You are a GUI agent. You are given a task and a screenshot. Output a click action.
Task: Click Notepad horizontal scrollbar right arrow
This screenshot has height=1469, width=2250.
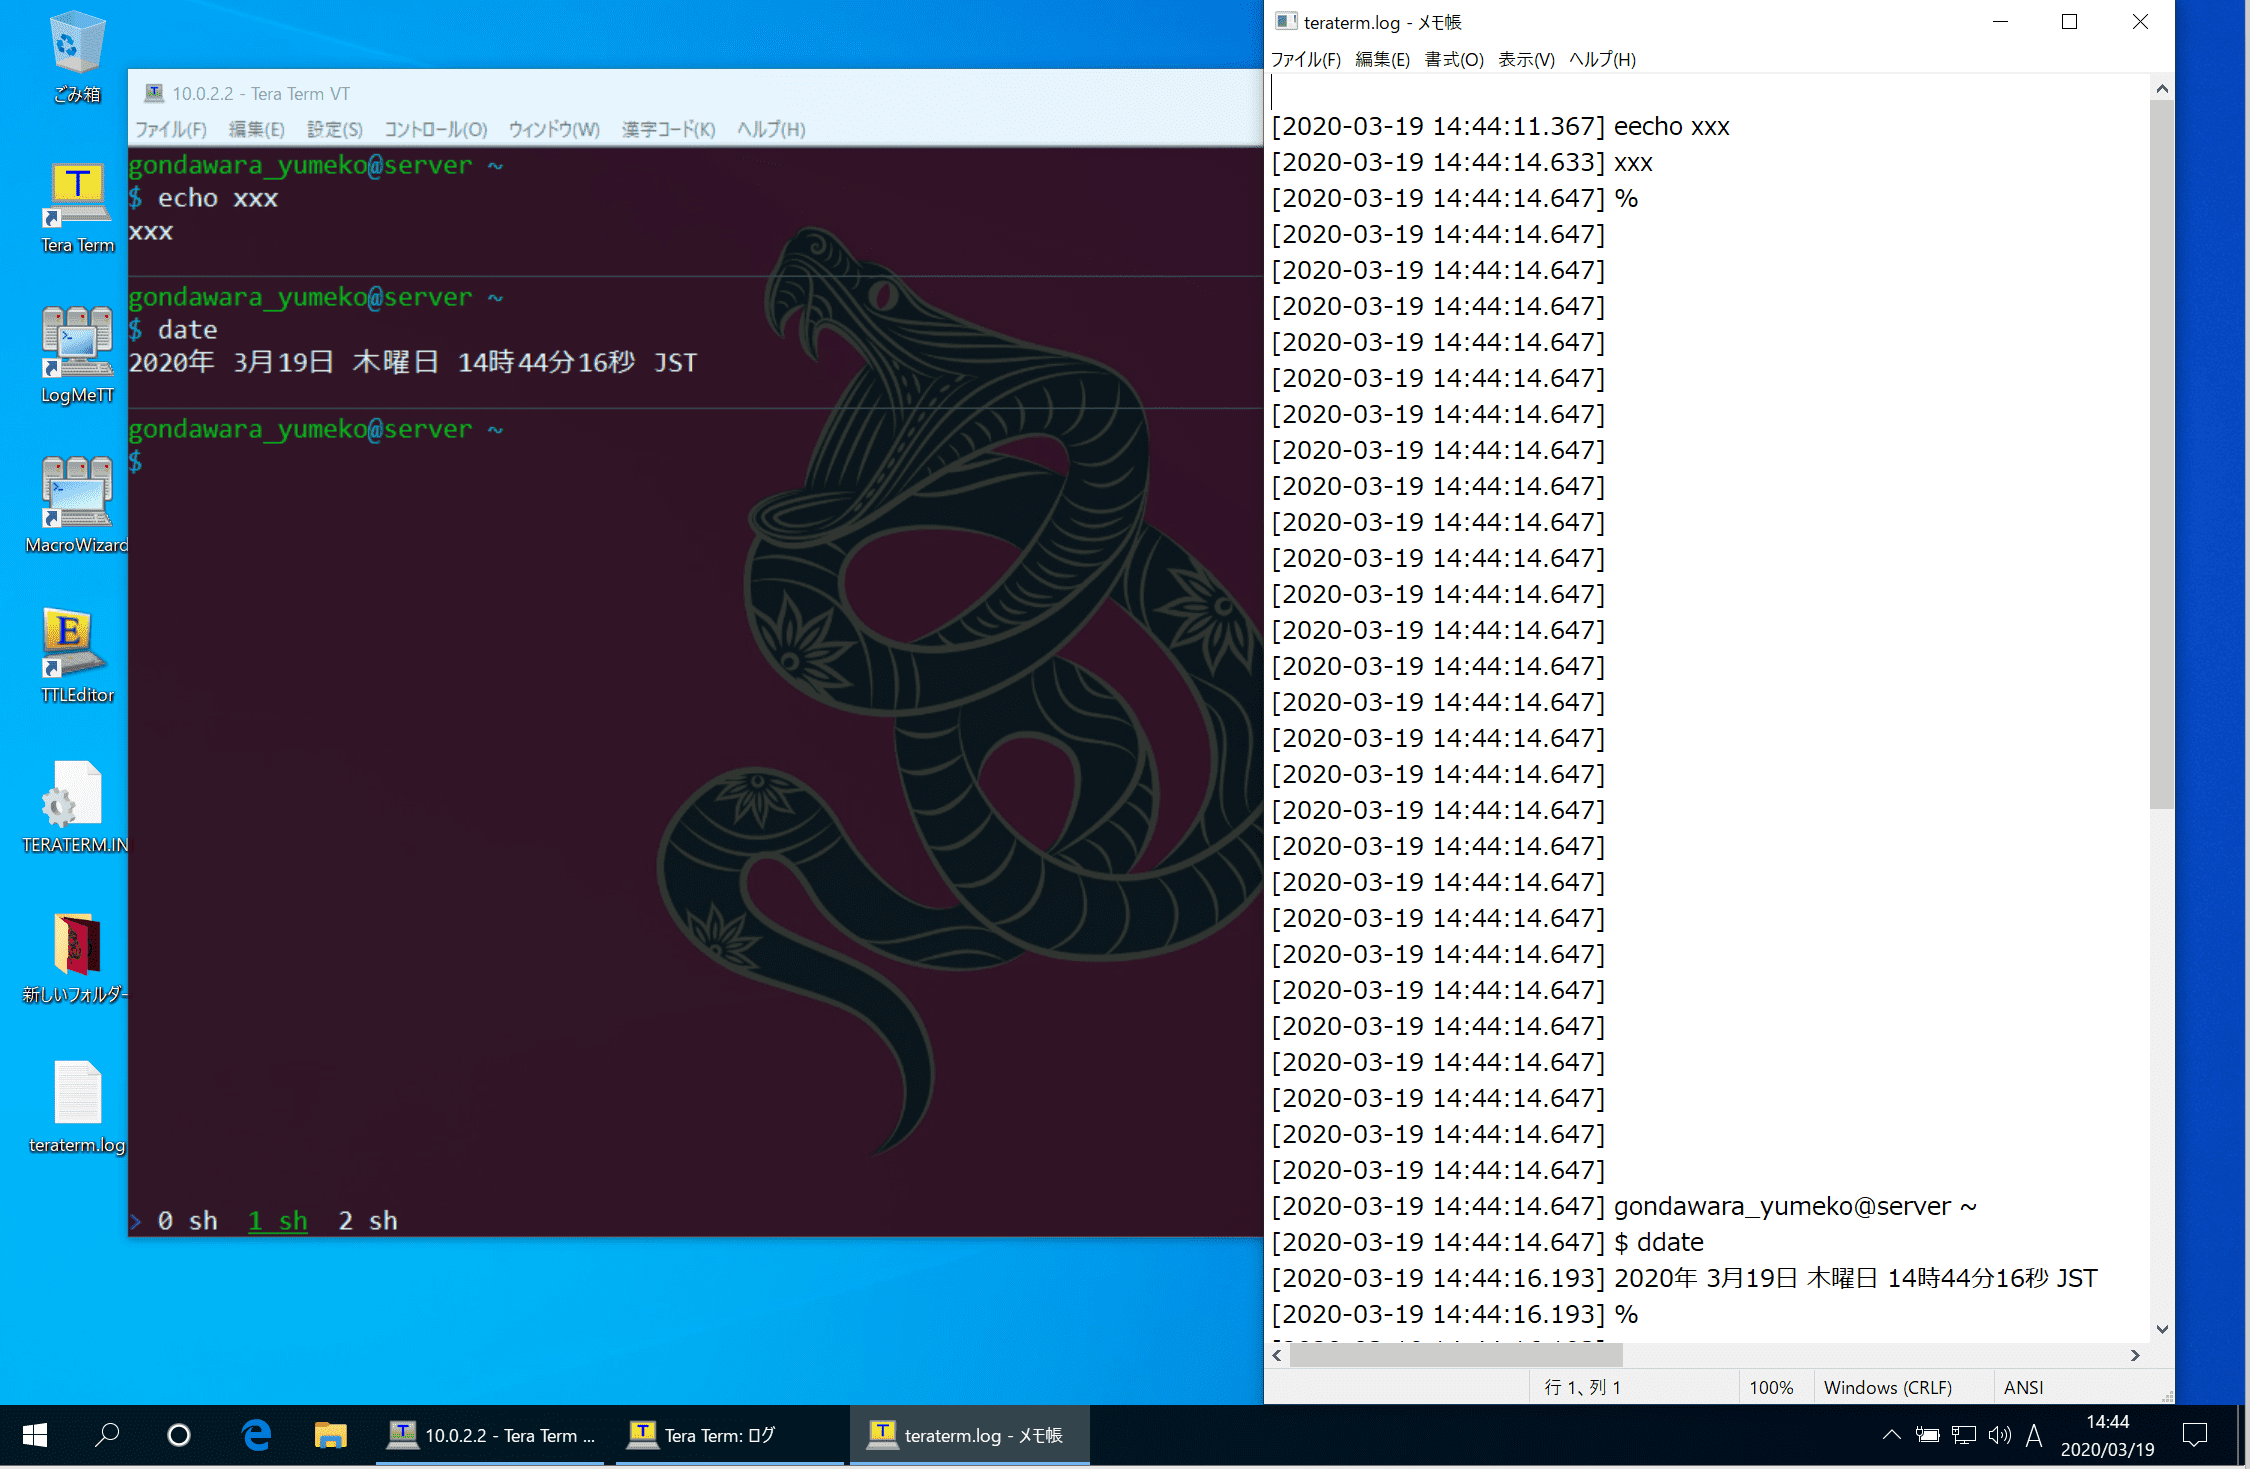pos(2135,1355)
